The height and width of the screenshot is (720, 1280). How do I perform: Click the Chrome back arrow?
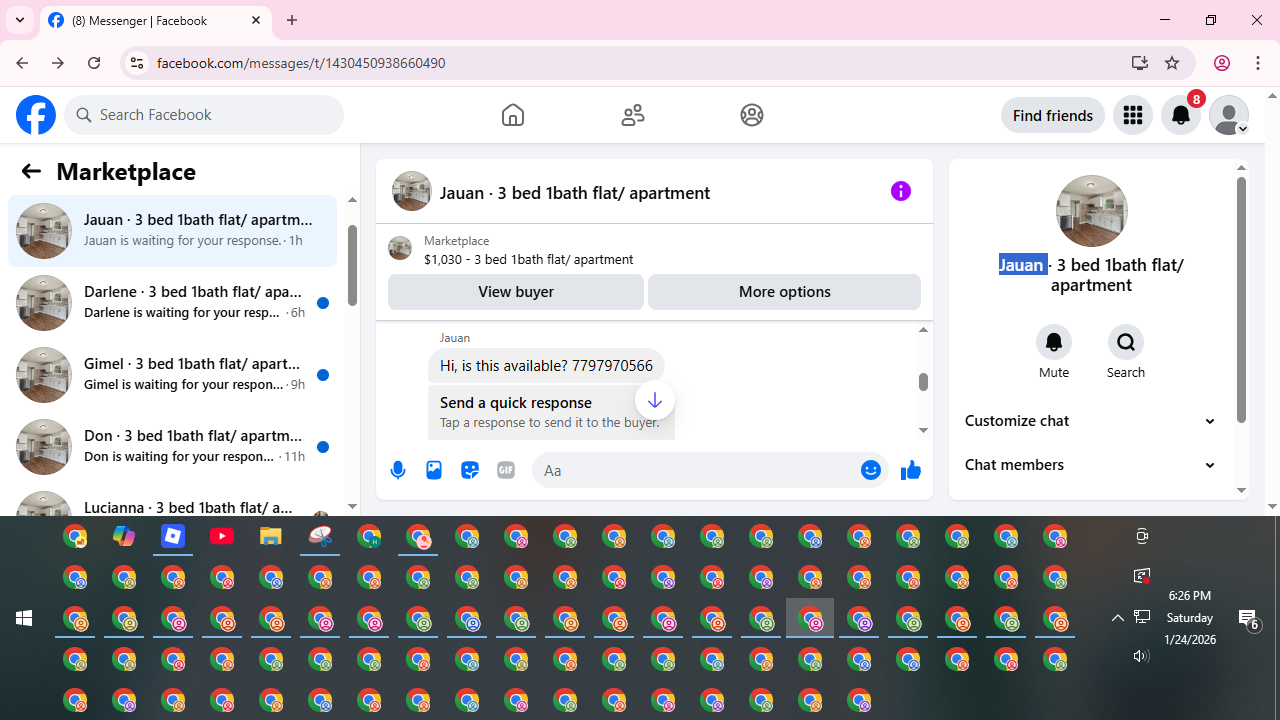(22, 63)
